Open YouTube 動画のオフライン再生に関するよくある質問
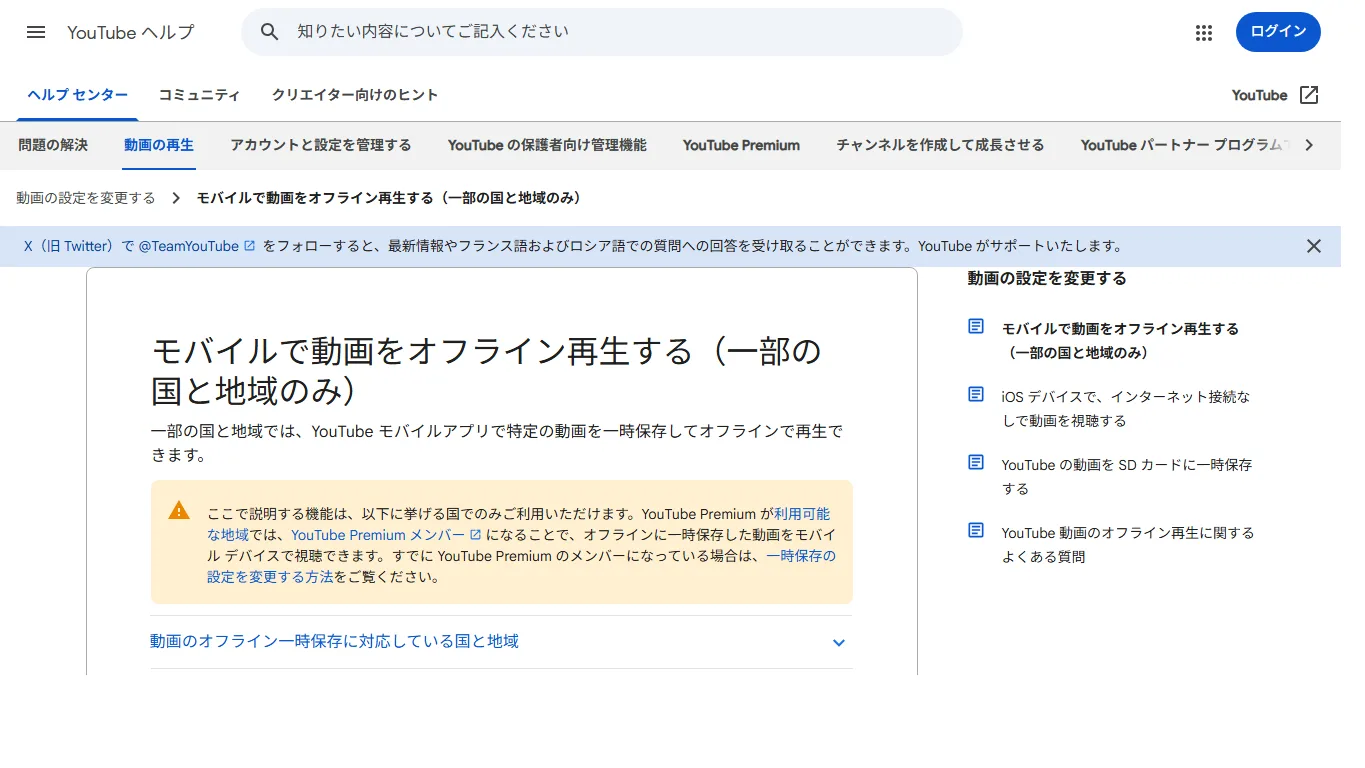The height and width of the screenshot is (768, 1365). (x=1128, y=545)
